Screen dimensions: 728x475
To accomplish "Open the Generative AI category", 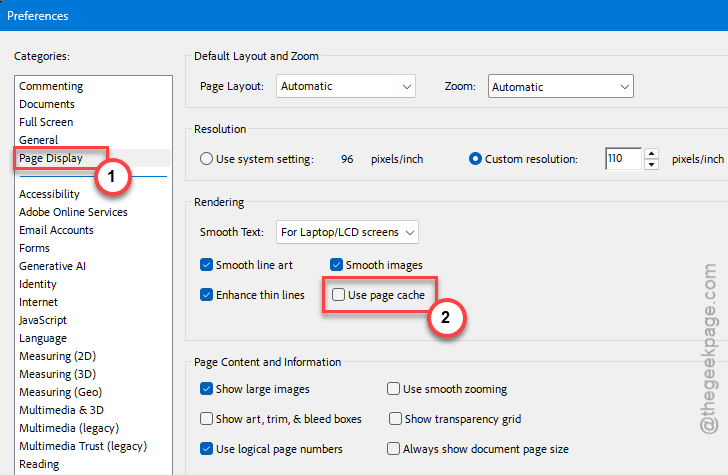I will click(52, 266).
